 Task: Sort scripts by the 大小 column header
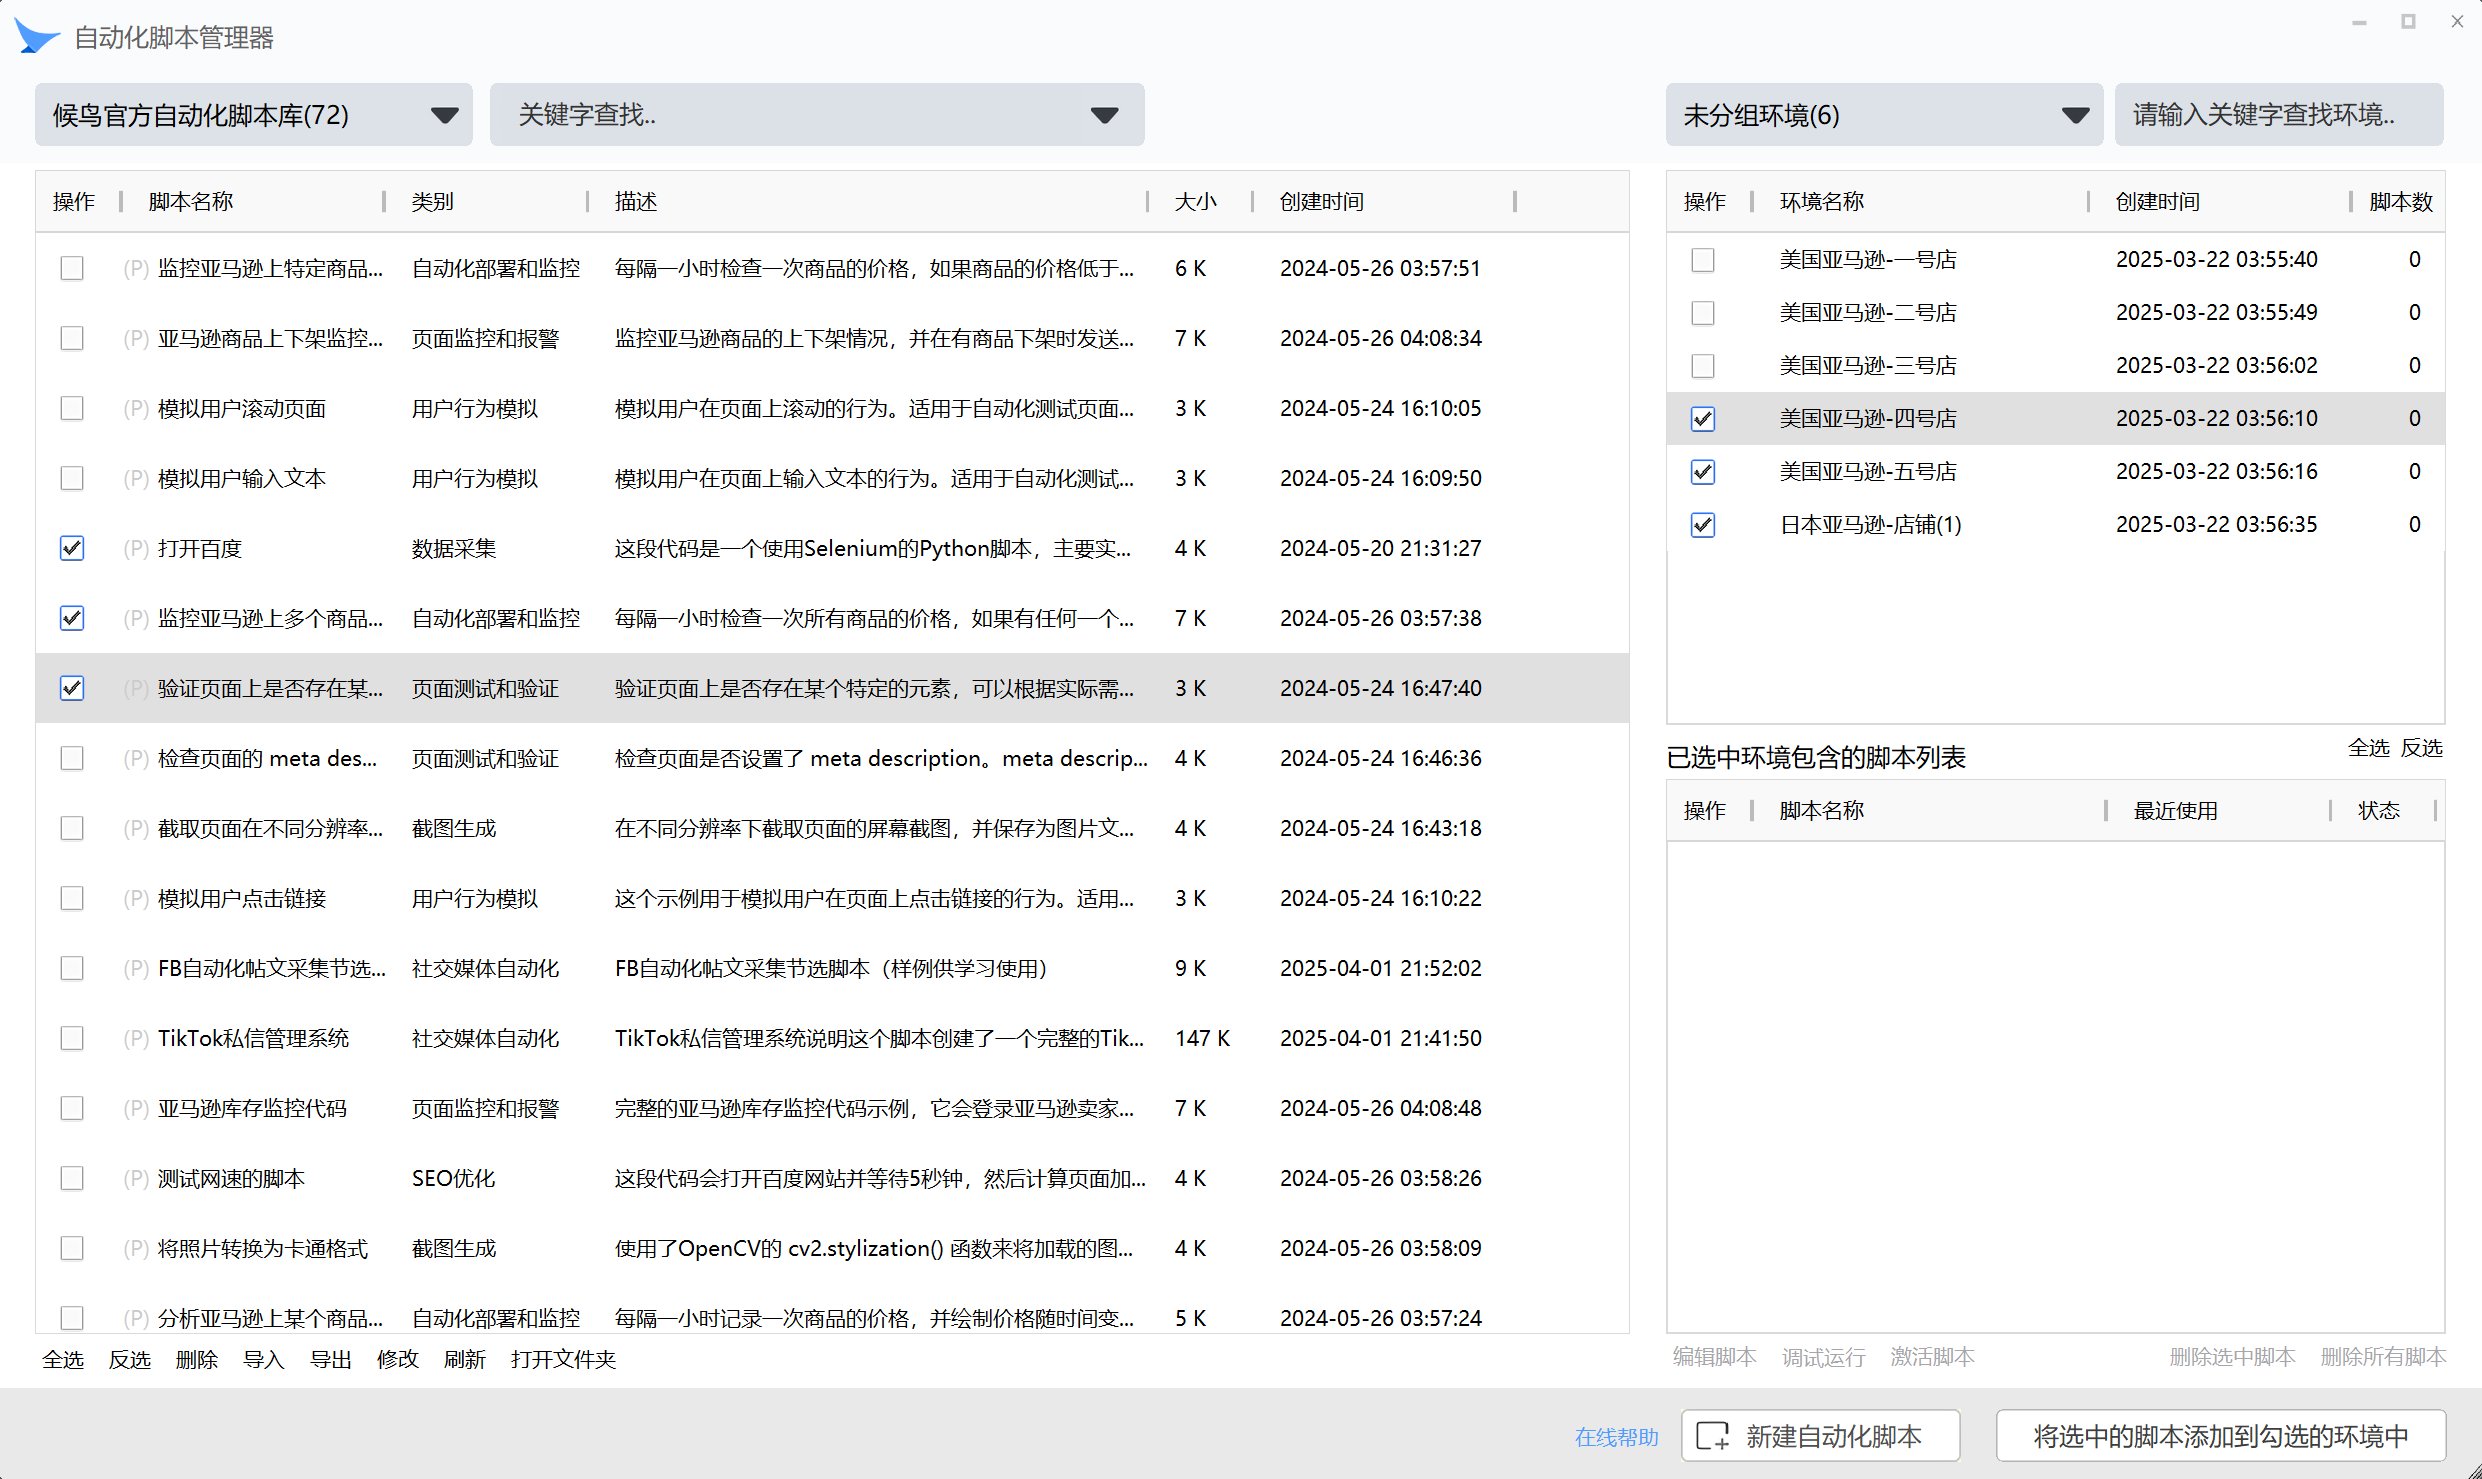tap(1196, 202)
